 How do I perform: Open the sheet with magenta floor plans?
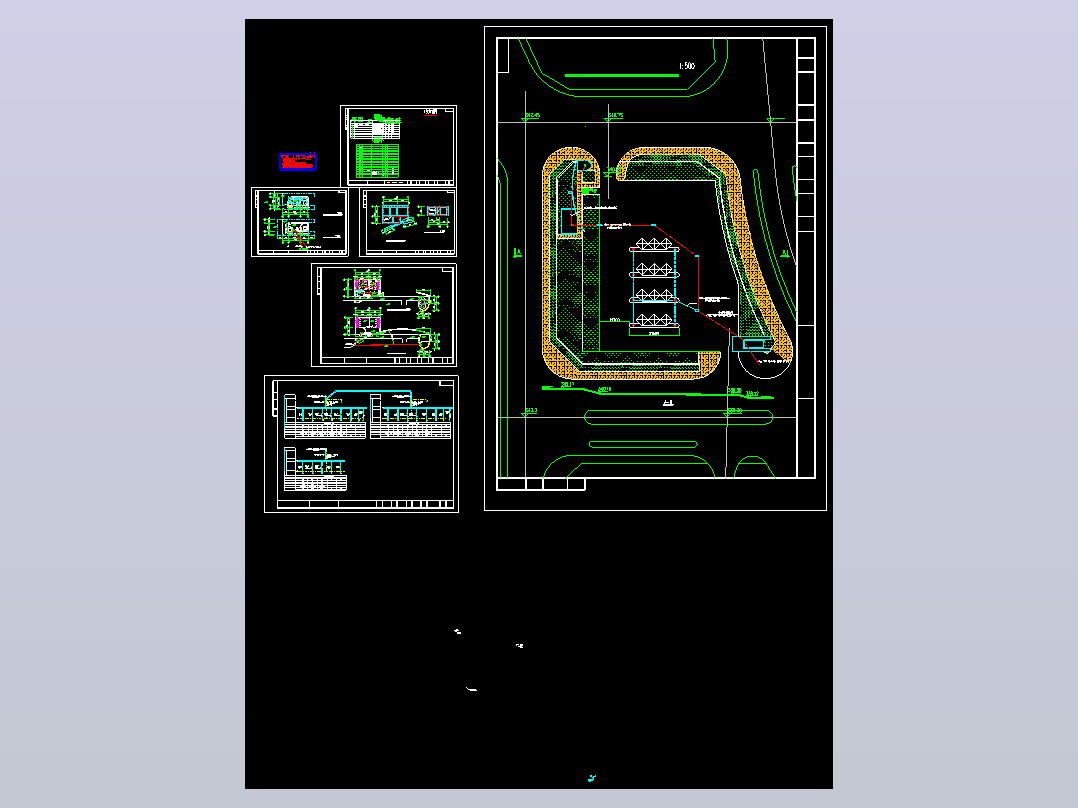(384, 315)
